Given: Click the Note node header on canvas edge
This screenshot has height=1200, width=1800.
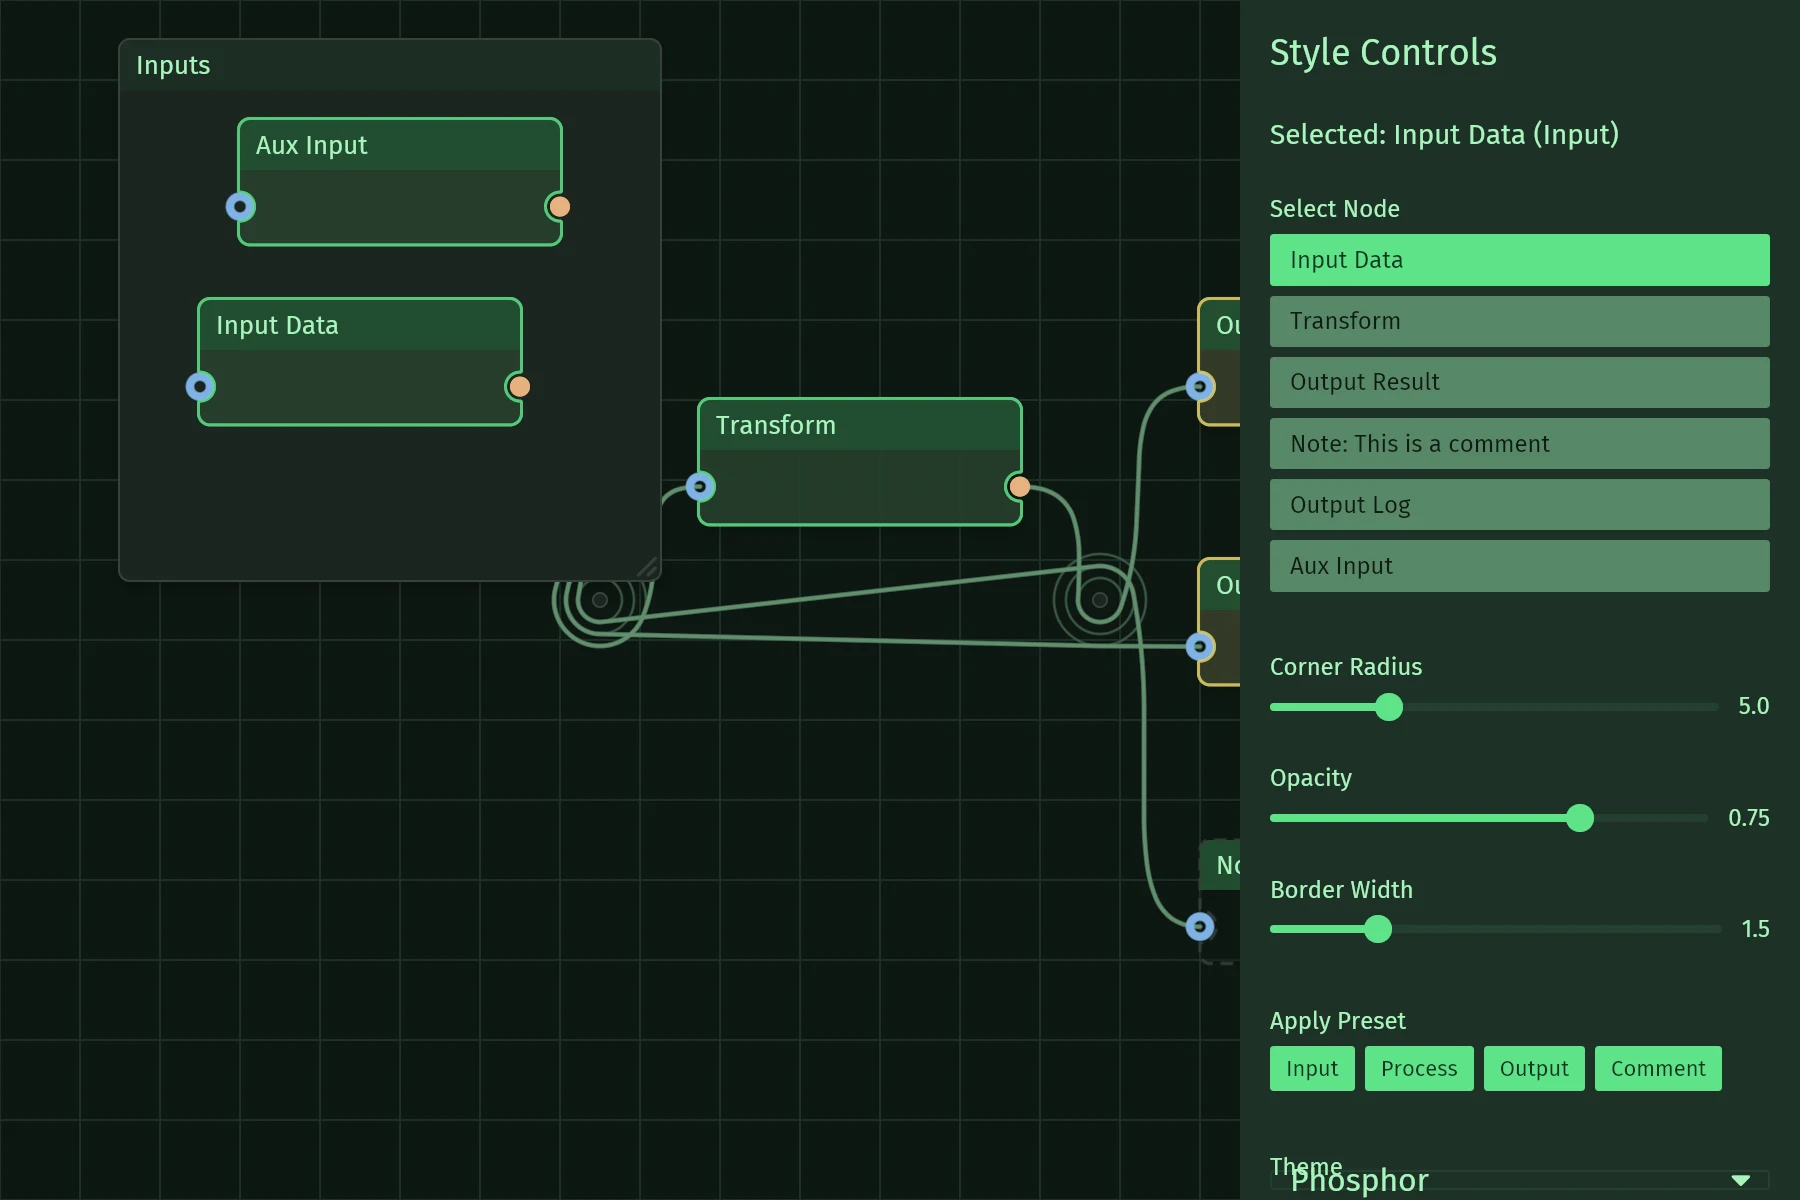Looking at the screenshot, I should 1221,865.
